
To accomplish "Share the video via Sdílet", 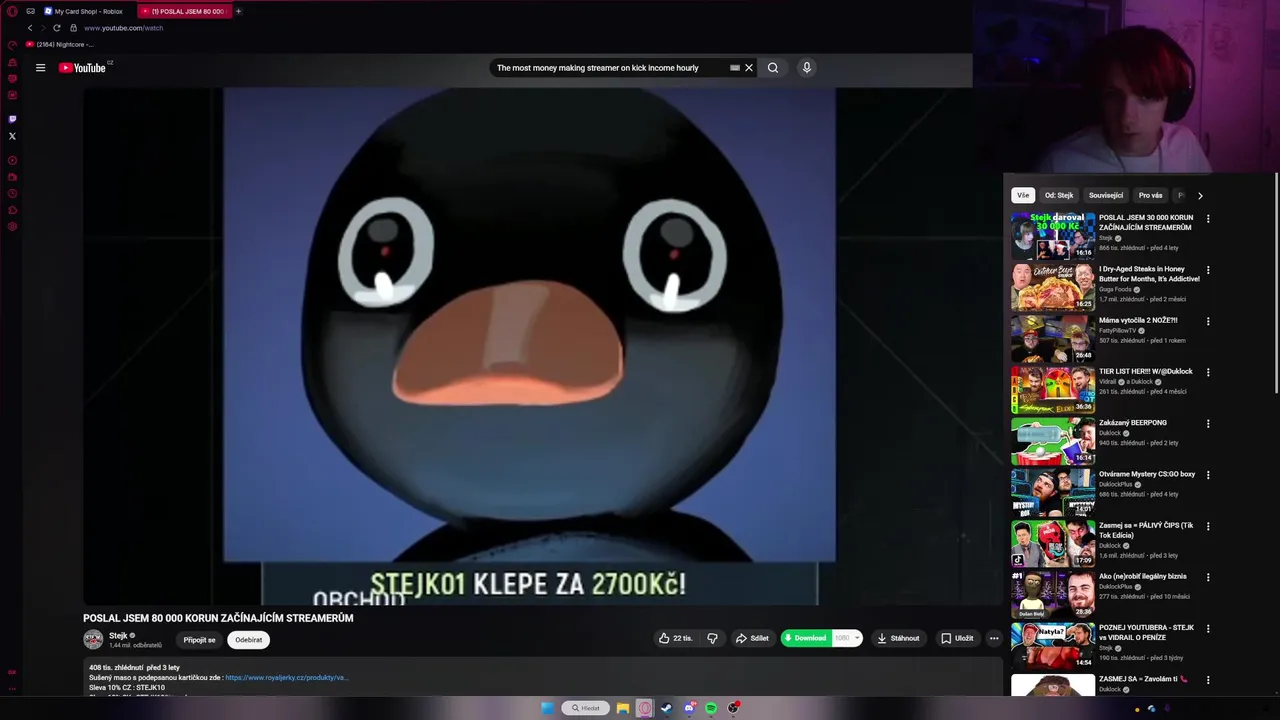I will click(x=752, y=638).
